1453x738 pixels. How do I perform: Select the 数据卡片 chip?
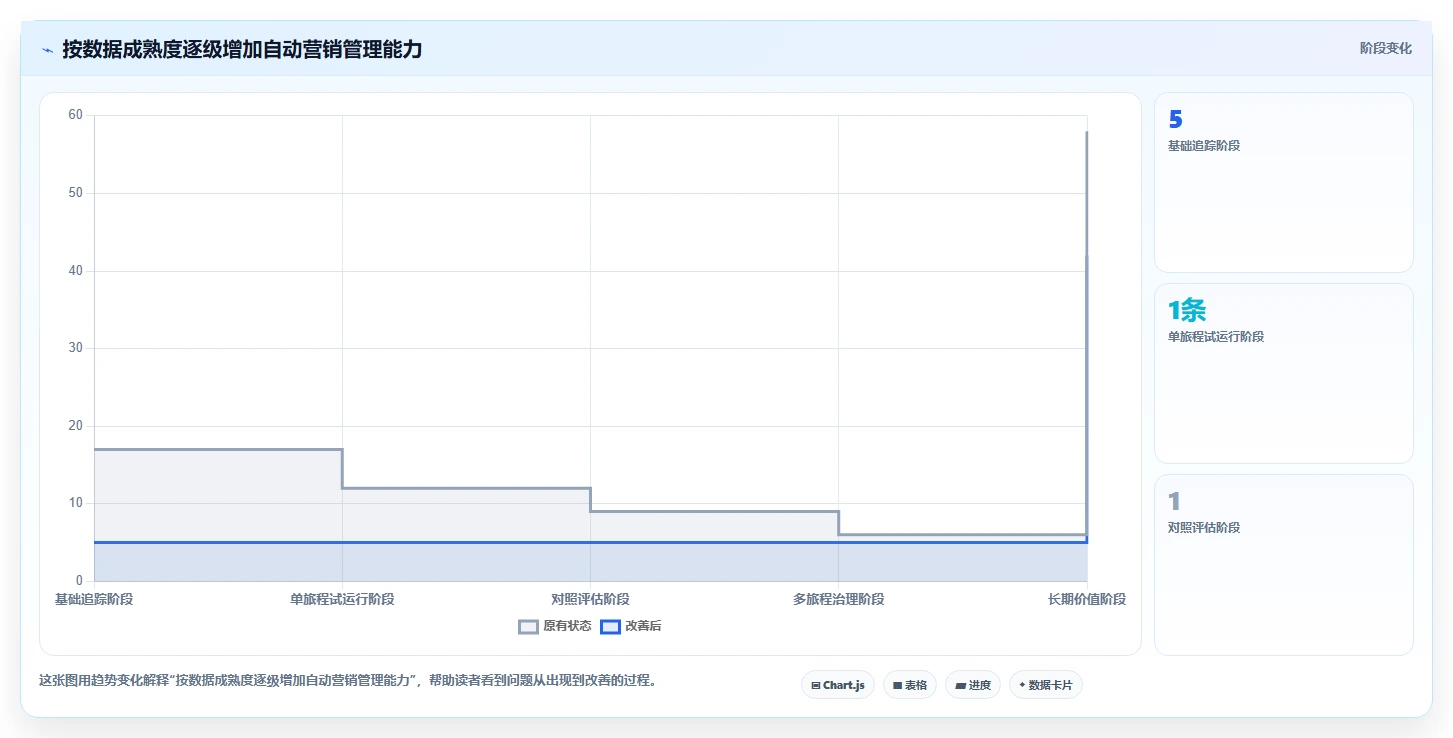[1046, 685]
